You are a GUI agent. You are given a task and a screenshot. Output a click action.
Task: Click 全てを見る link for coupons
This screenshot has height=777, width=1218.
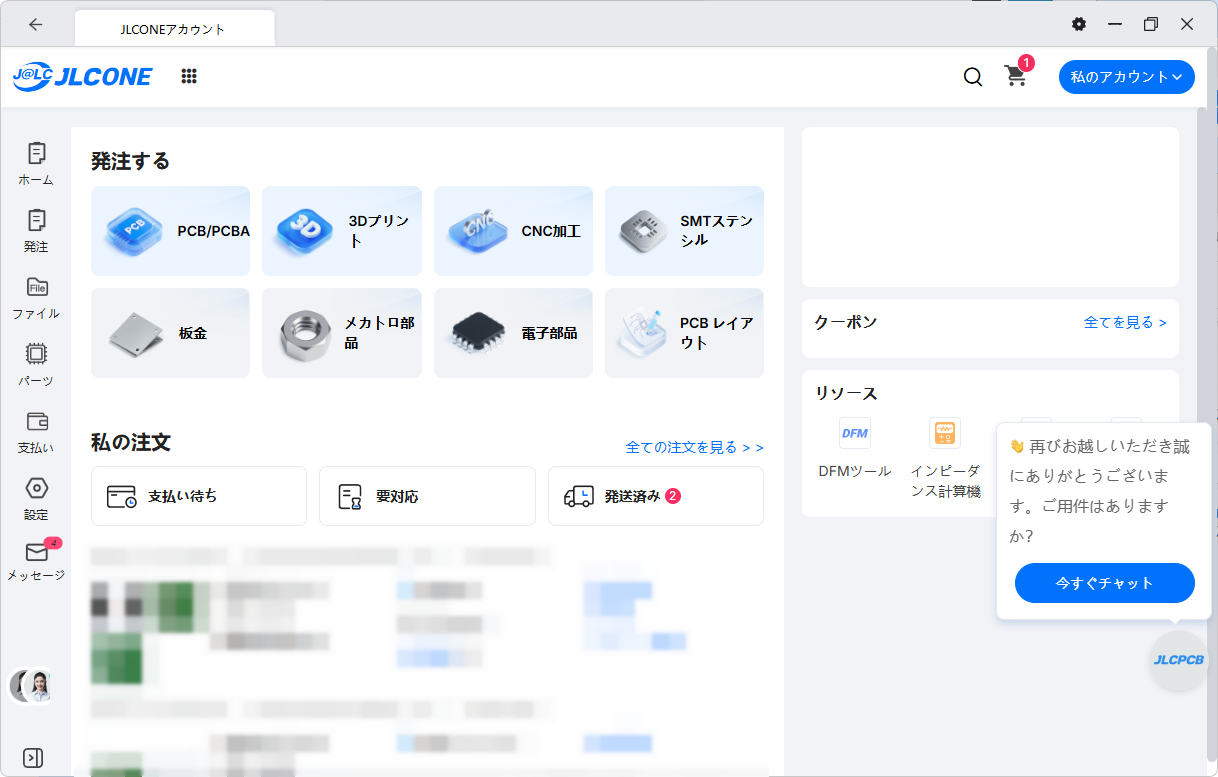tap(1124, 322)
